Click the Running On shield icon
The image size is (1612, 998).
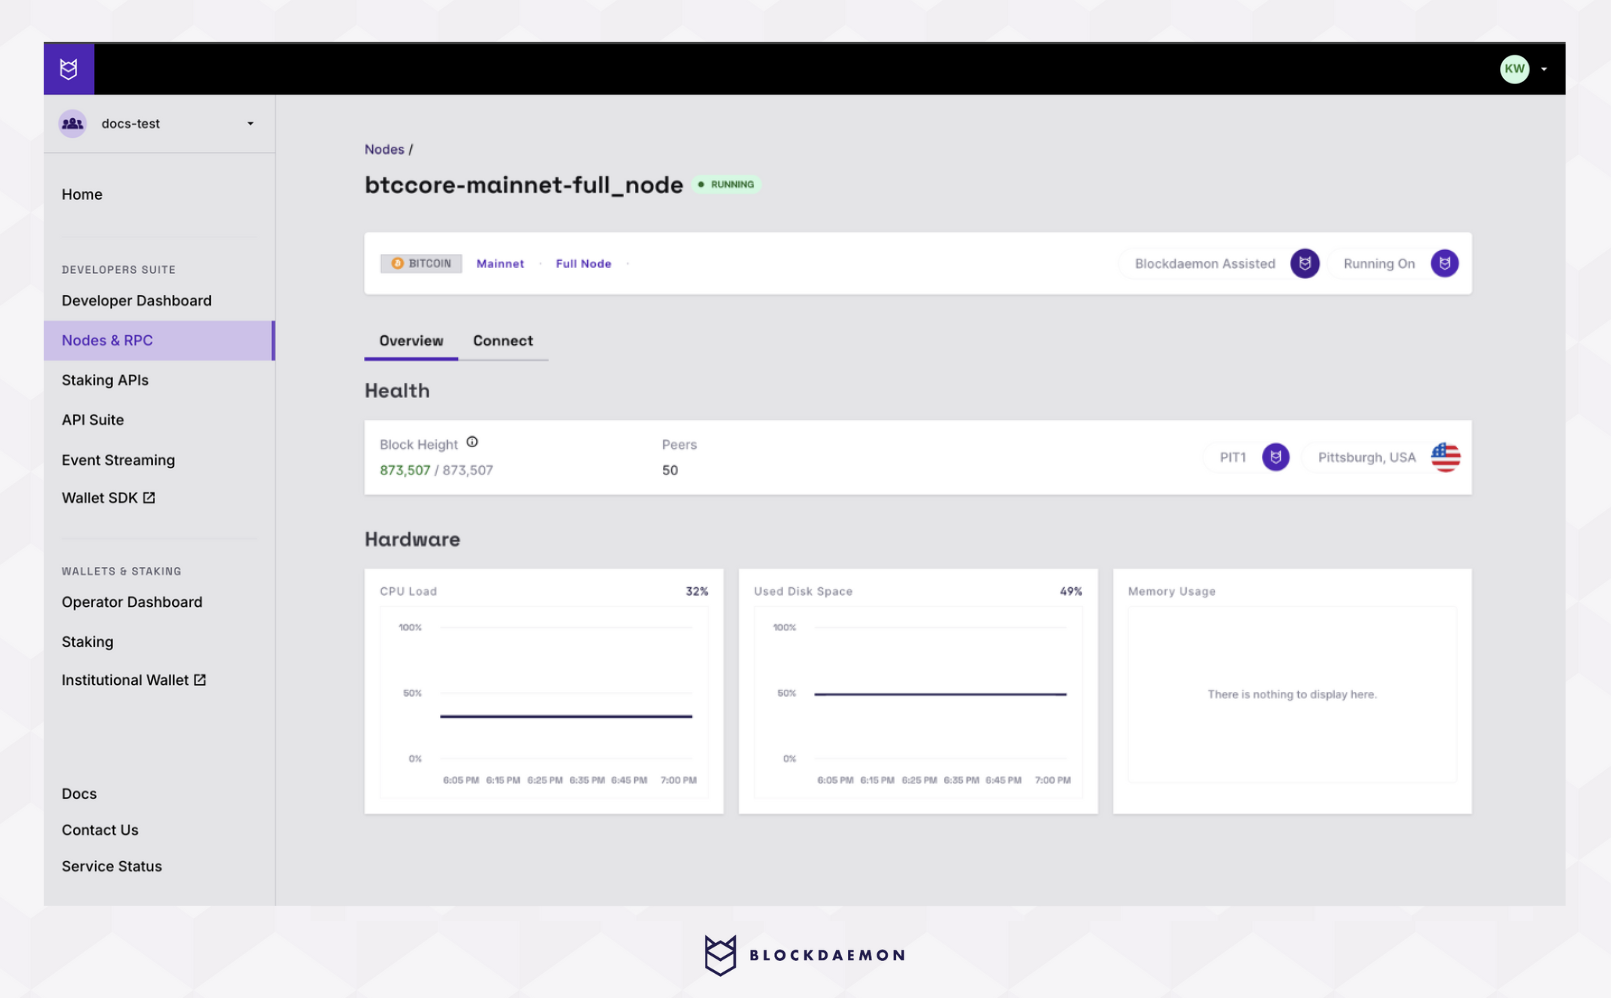click(x=1444, y=264)
